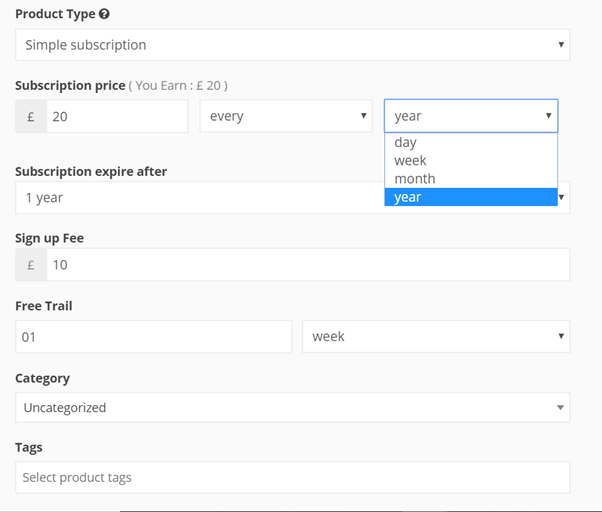Click the open 'year' period dropdown box
The height and width of the screenshot is (512, 602).
470,116
